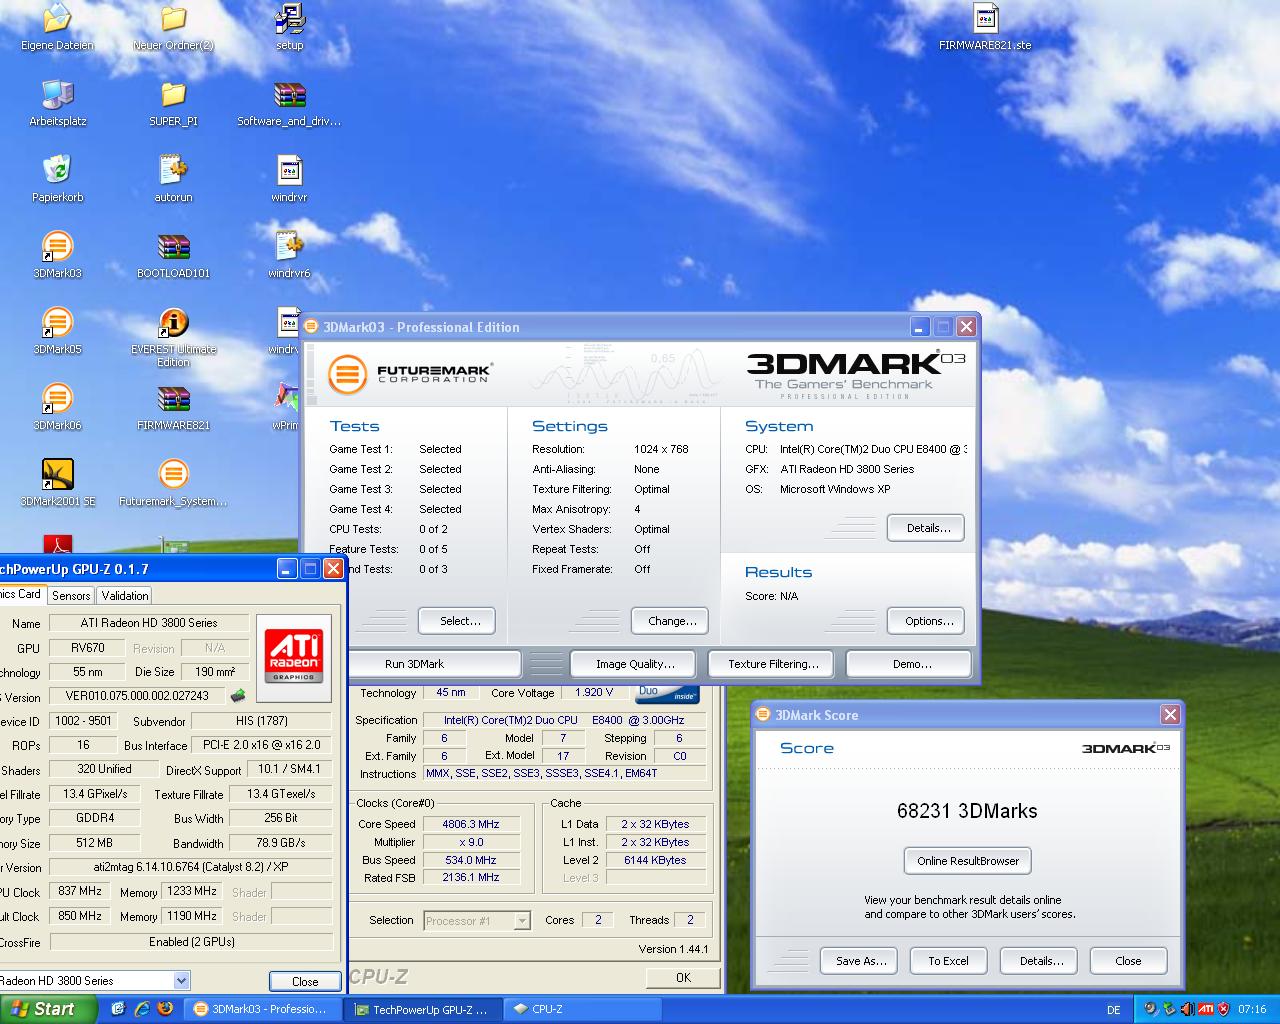Image resolution: width=1280 pixels, height=1024 pixels.
Task: Switch to the Sensors tab in GPU-Z
Action: (71, 596)
